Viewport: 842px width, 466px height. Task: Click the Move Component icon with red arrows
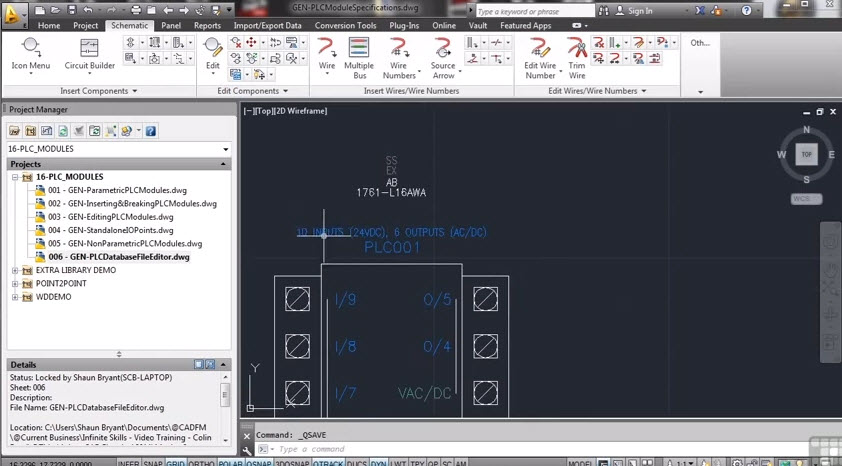coord(251,42)
